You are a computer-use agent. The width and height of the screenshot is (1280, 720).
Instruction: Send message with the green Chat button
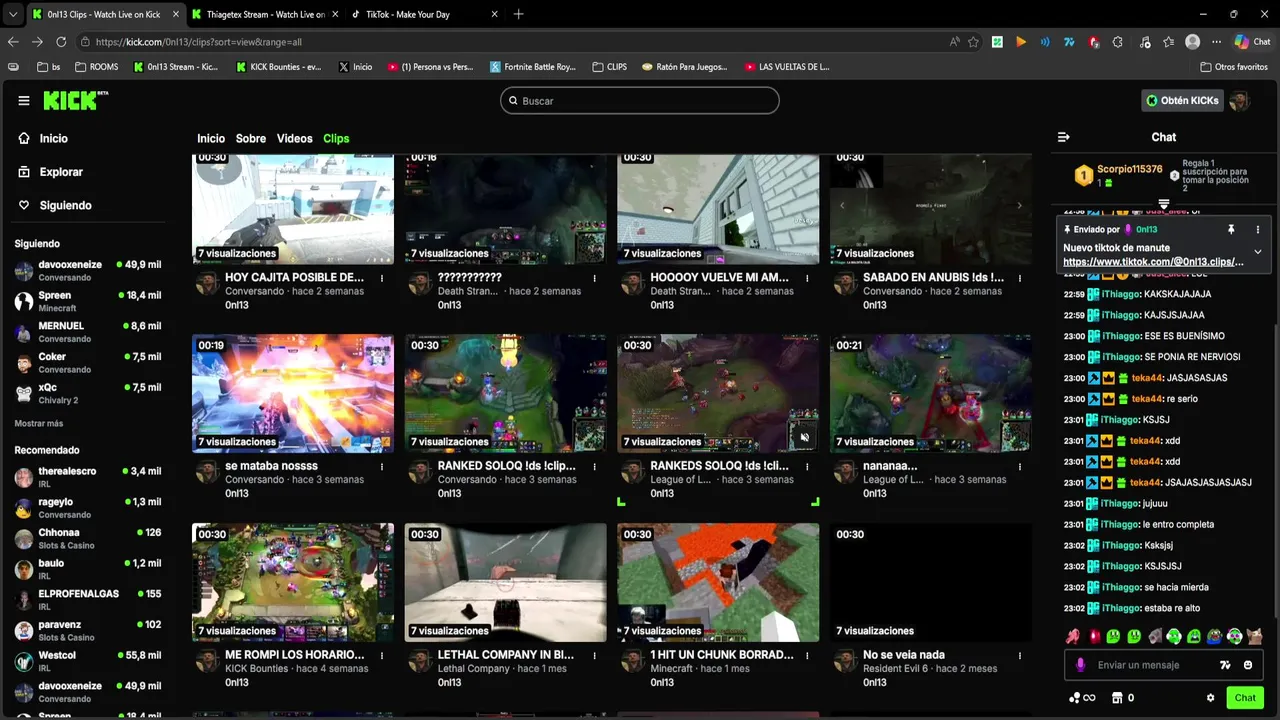1245,698
